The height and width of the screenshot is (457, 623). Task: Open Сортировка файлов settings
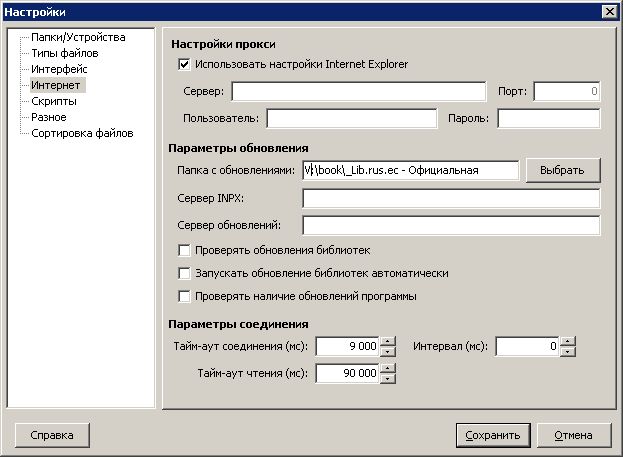point(81,133)
